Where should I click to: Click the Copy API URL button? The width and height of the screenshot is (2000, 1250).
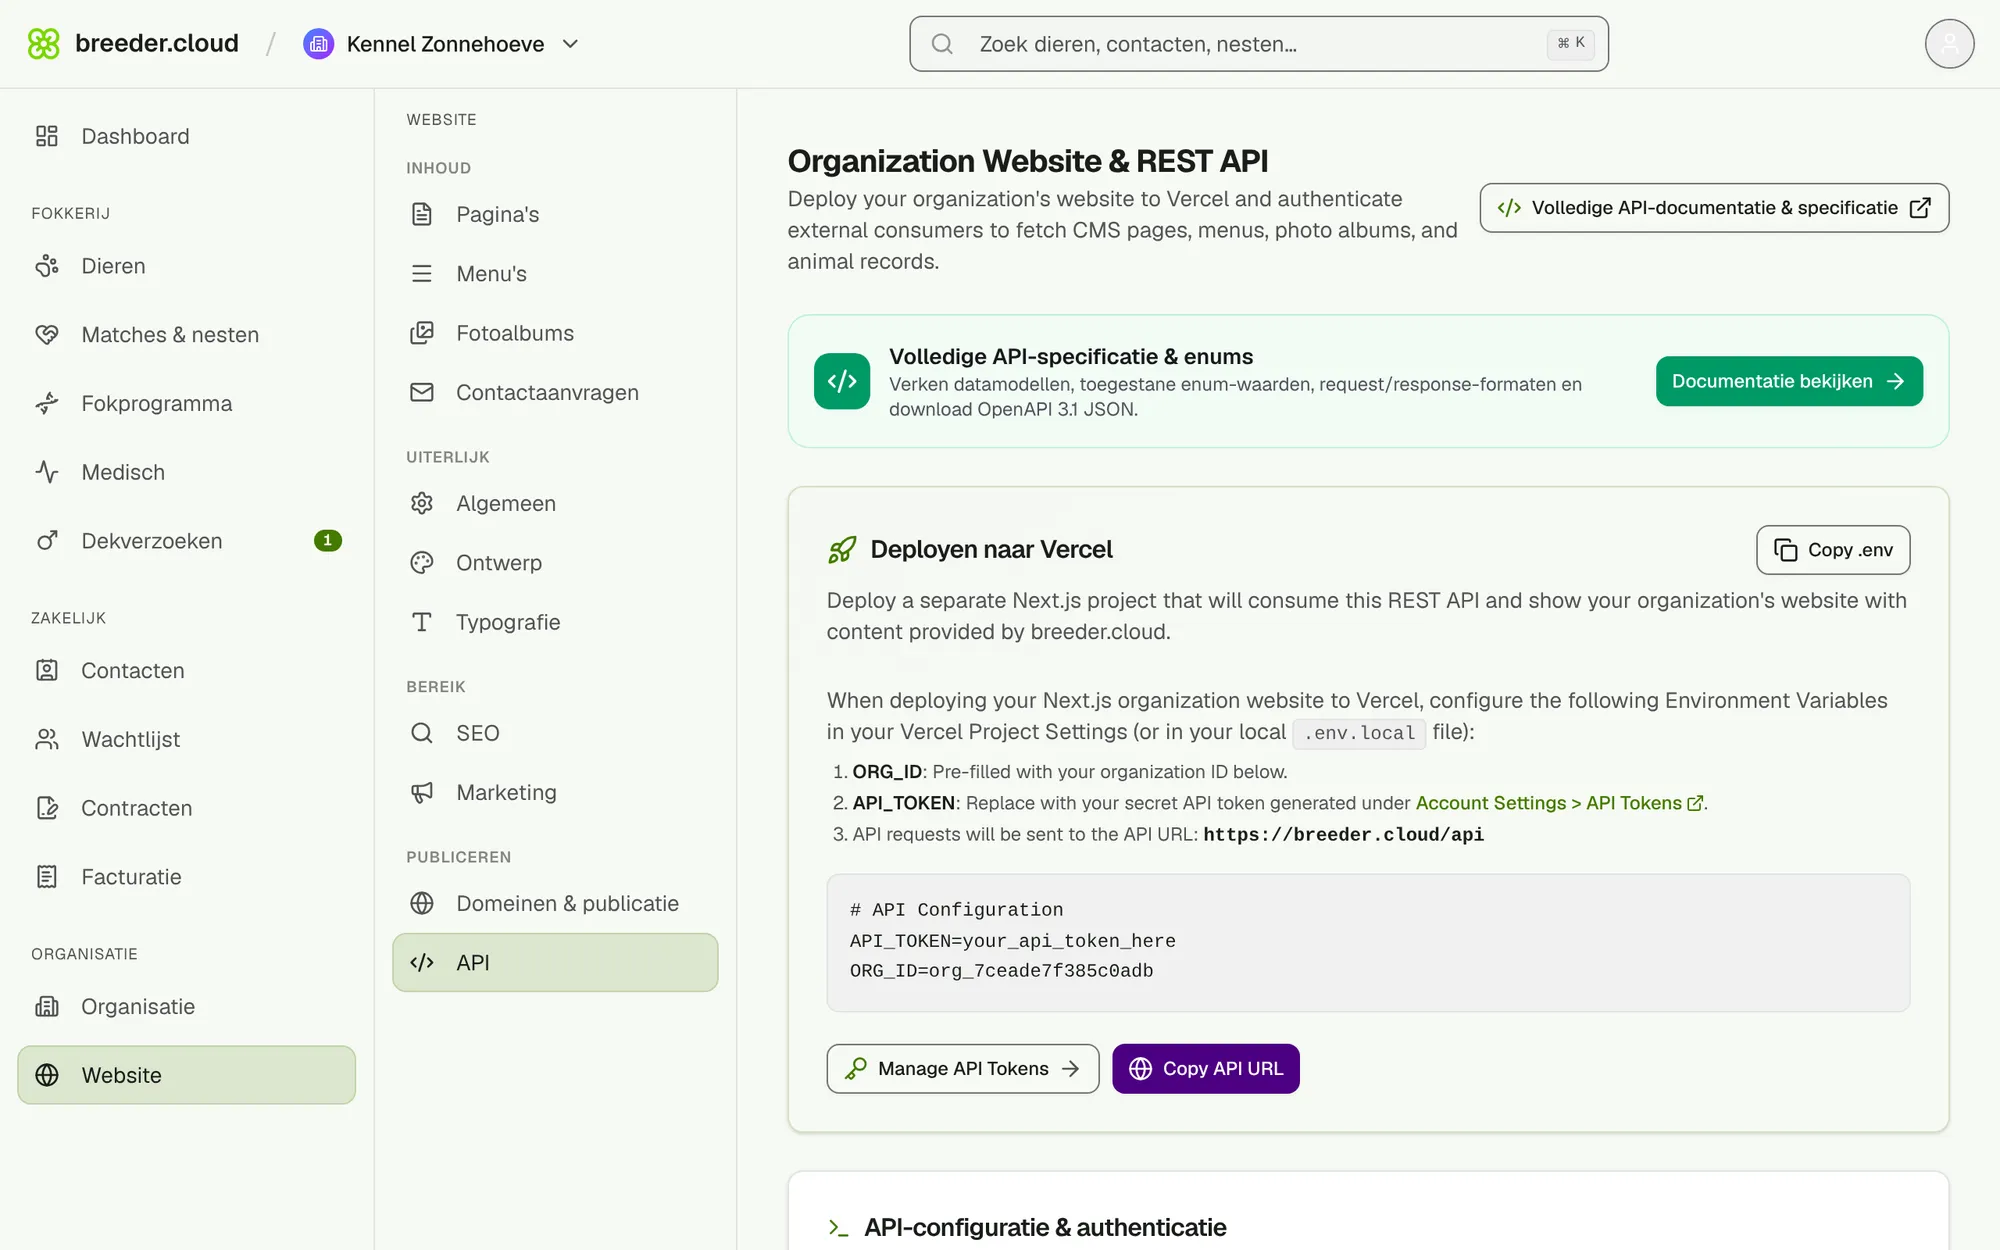click(x=1206, y=1068)
